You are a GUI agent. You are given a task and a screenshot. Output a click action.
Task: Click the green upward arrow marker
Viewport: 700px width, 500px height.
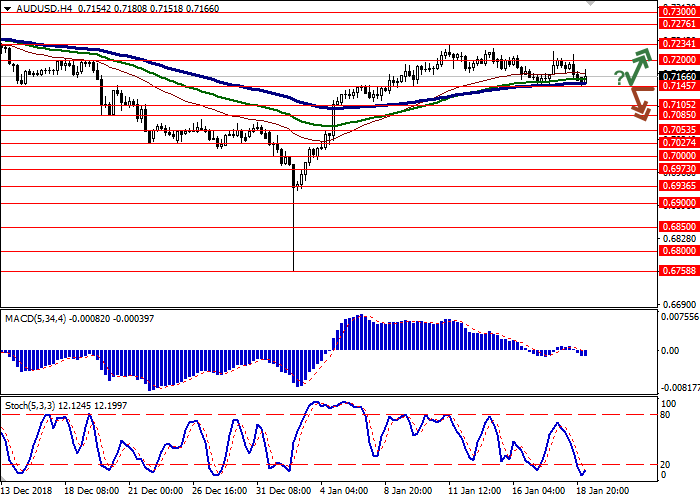click(x=640, y=63)
